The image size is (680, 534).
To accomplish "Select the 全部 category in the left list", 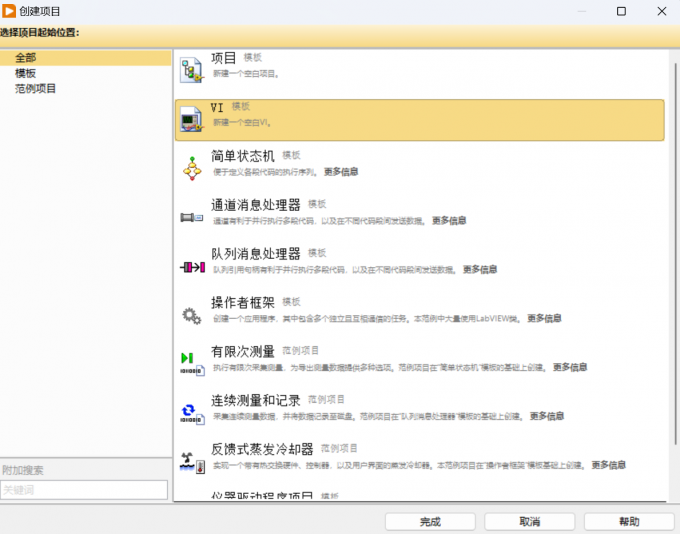I will (85, 58).
